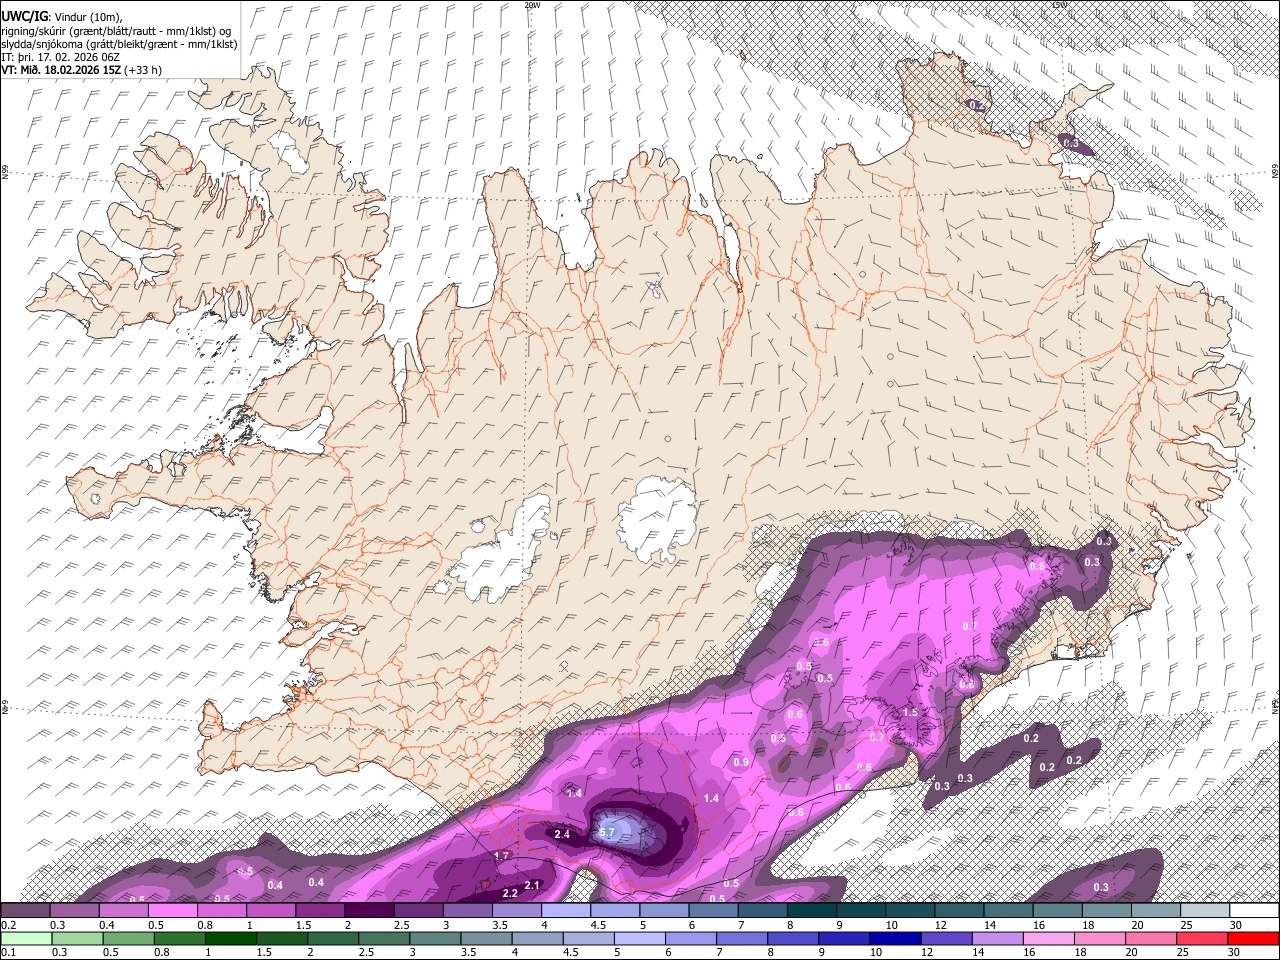This screenshot has height=960, width=1280.
Task: Click the light green rain swatch between 0.1 and 0.3
Action: coord(26,939)
